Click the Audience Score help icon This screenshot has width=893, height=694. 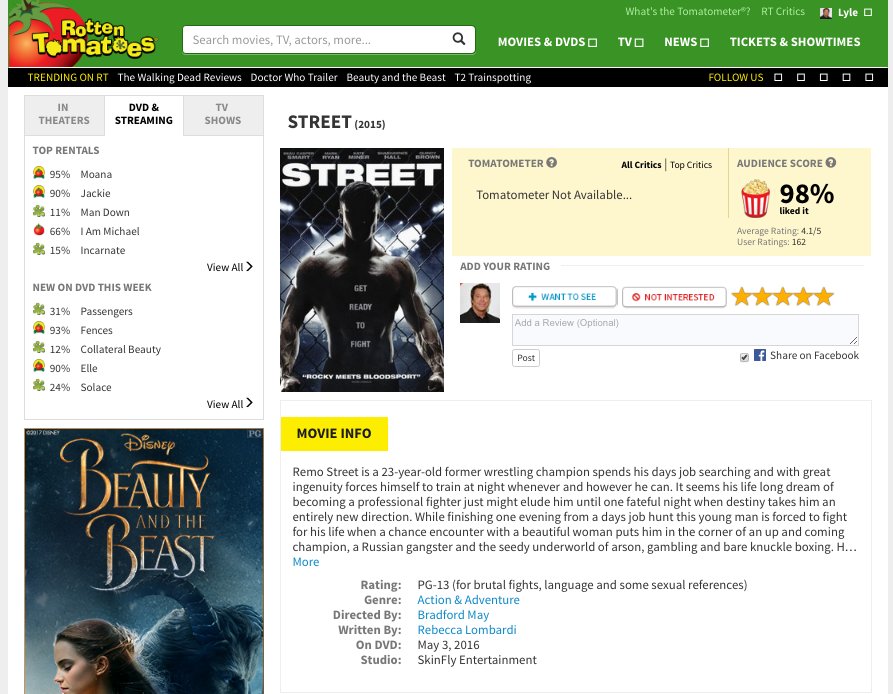[x=831, y=162]
